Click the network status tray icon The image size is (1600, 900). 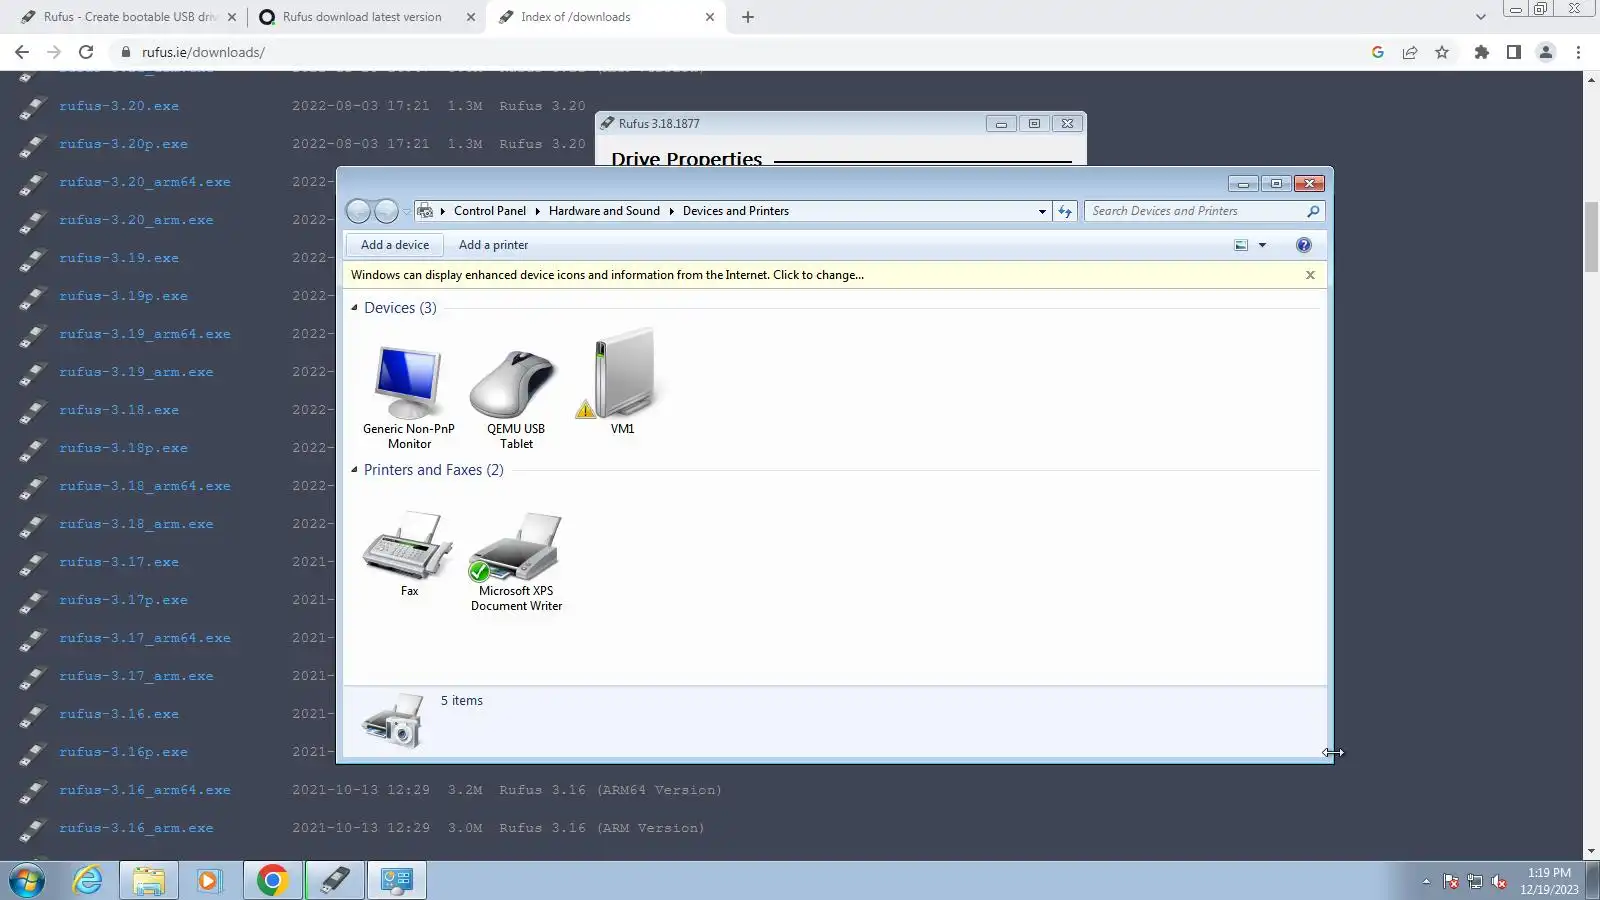click(x=1475, y=882)
